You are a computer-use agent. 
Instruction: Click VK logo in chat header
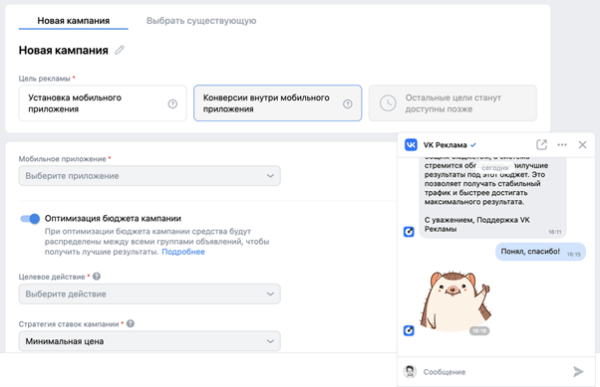(411, 145)
